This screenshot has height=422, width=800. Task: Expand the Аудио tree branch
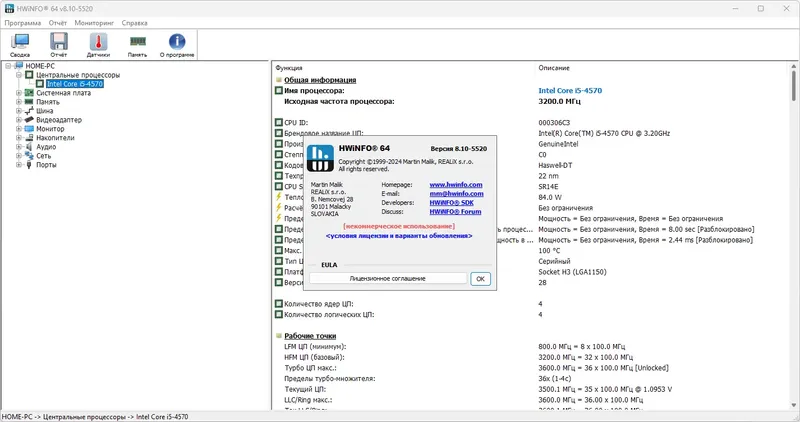click(x=19, y=147)
